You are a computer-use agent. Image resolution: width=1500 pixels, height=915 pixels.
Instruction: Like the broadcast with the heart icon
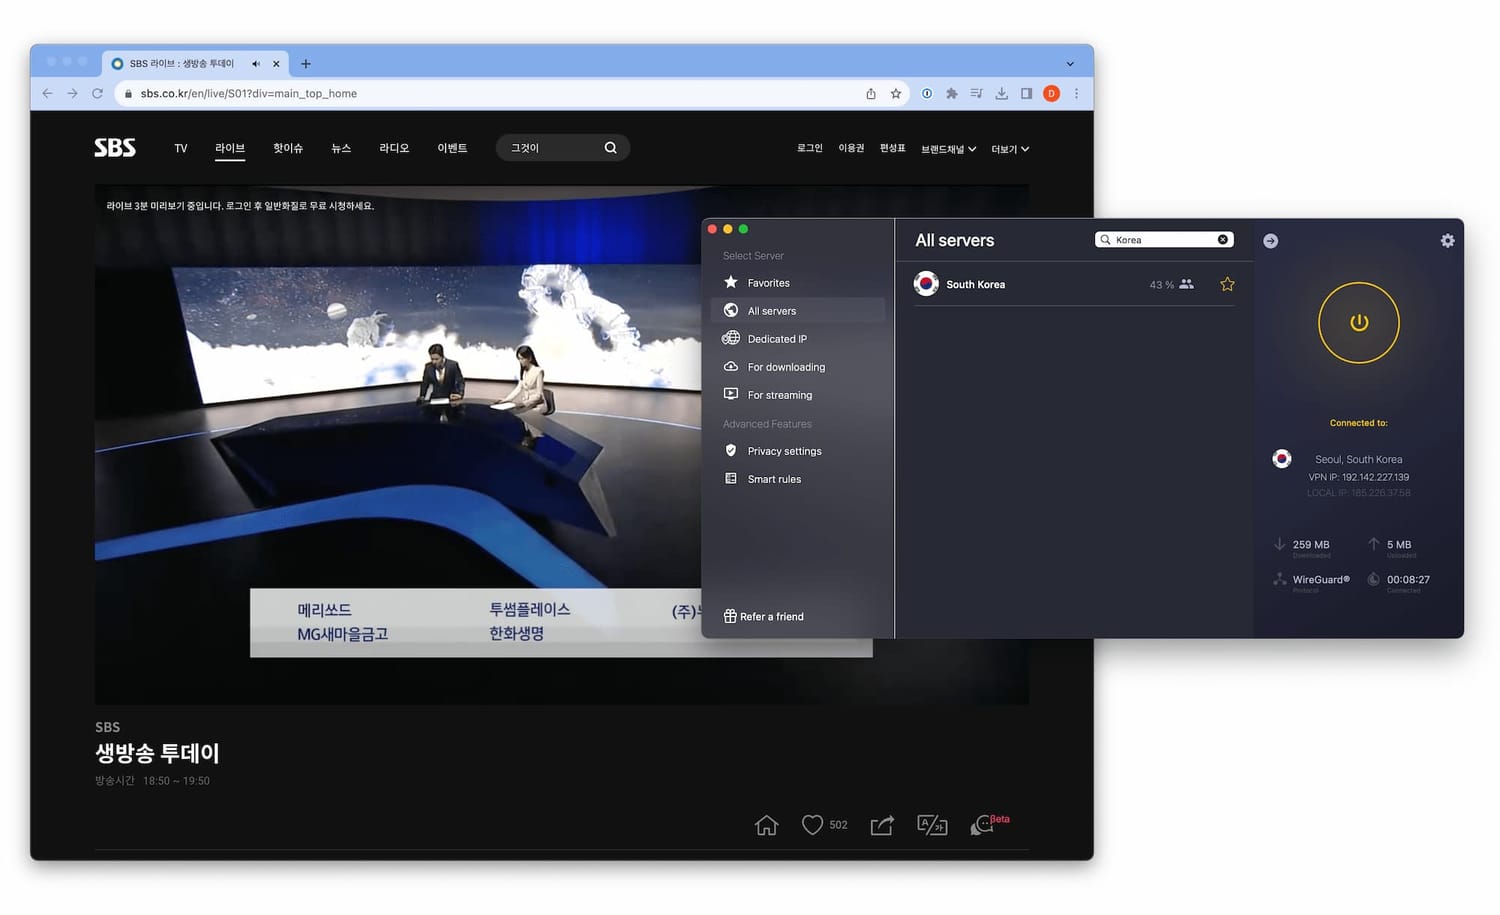[812, 825]
